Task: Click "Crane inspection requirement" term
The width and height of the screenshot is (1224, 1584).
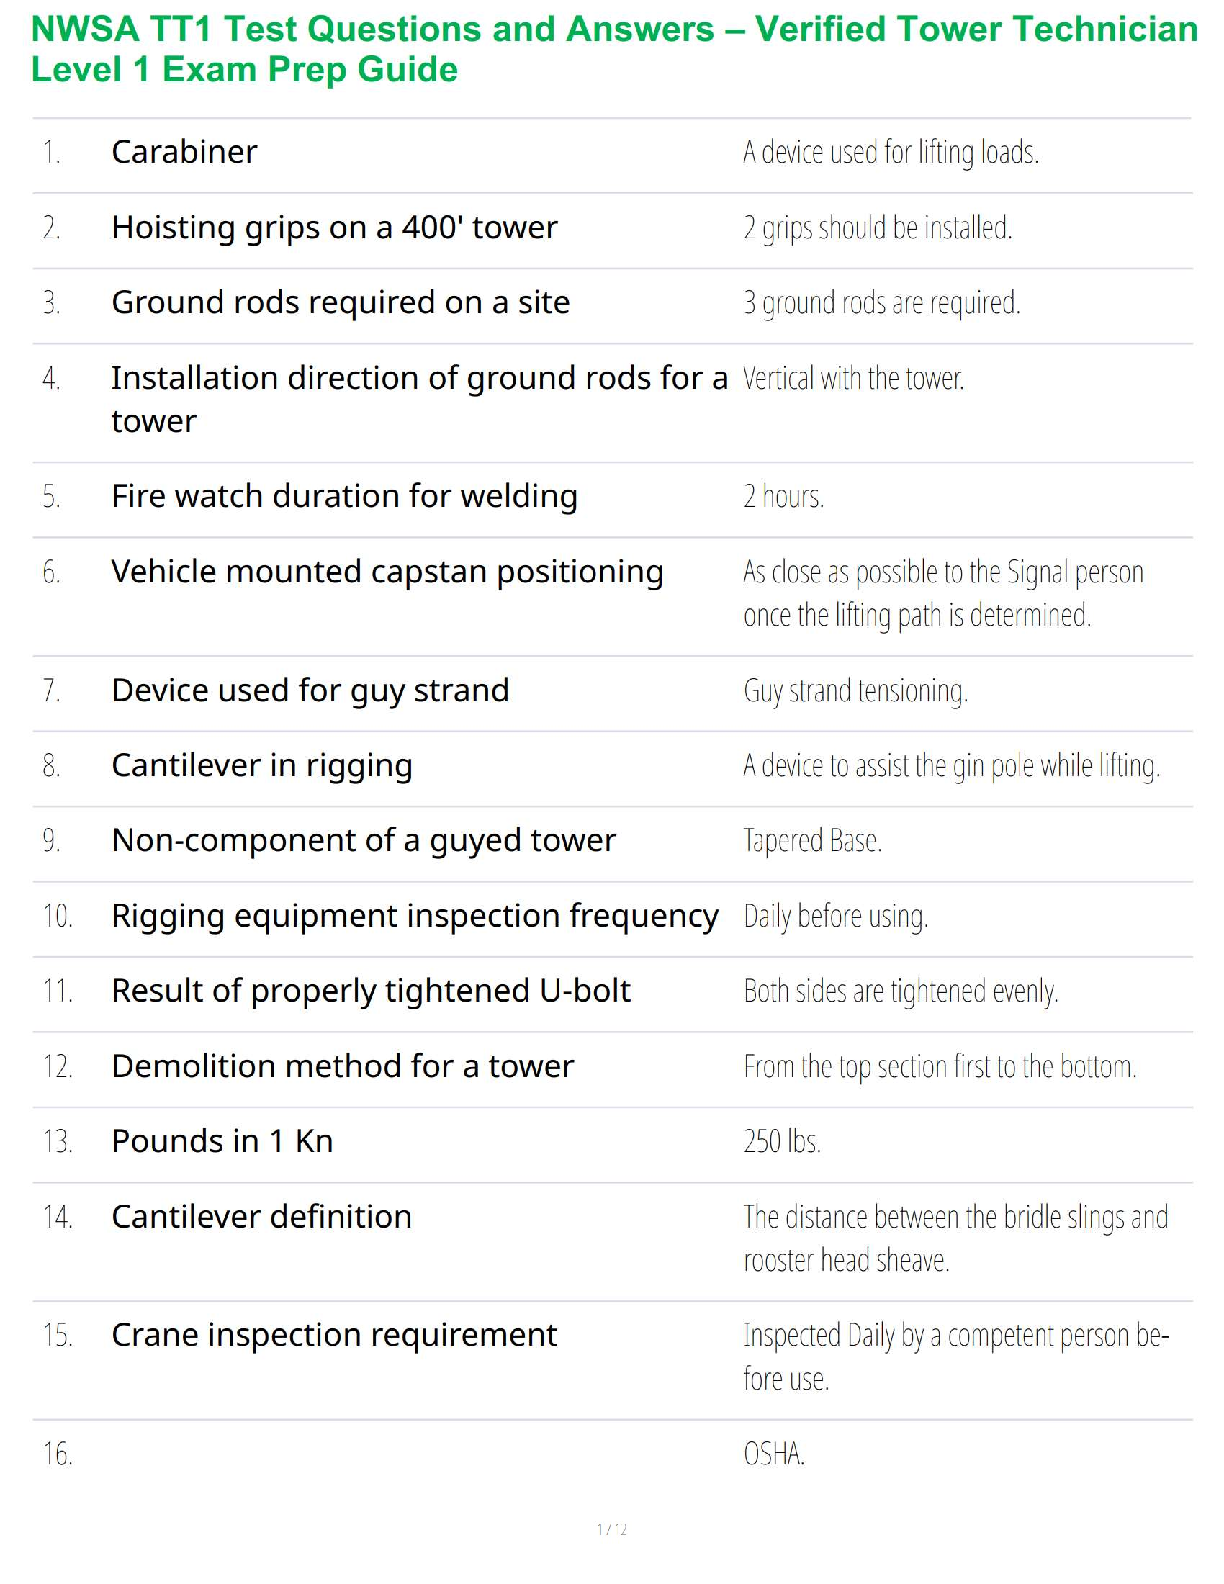Action: coord(334,1336)
